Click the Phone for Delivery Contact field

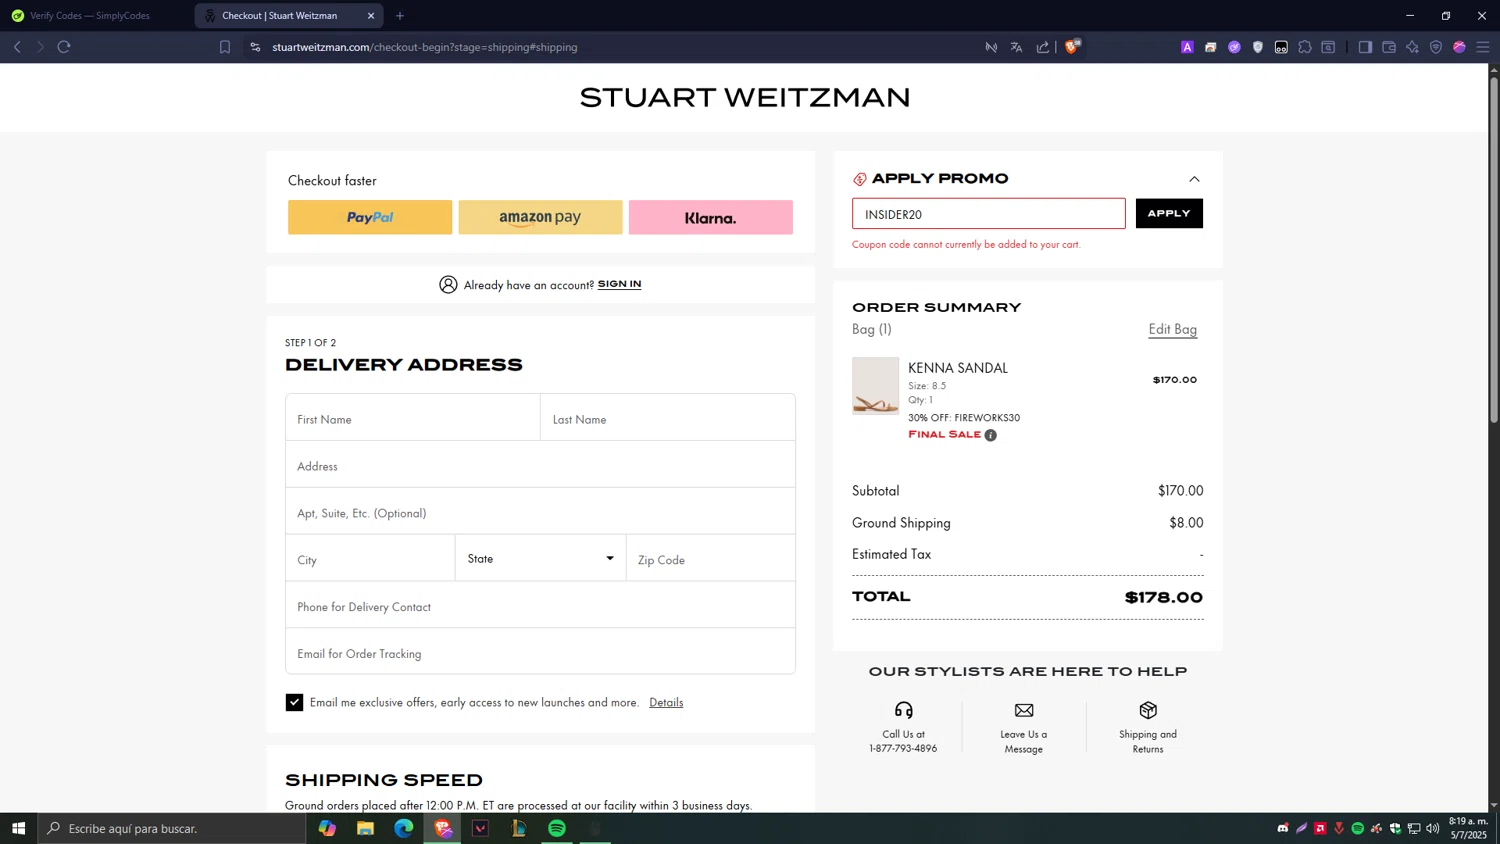click(540, 607)
